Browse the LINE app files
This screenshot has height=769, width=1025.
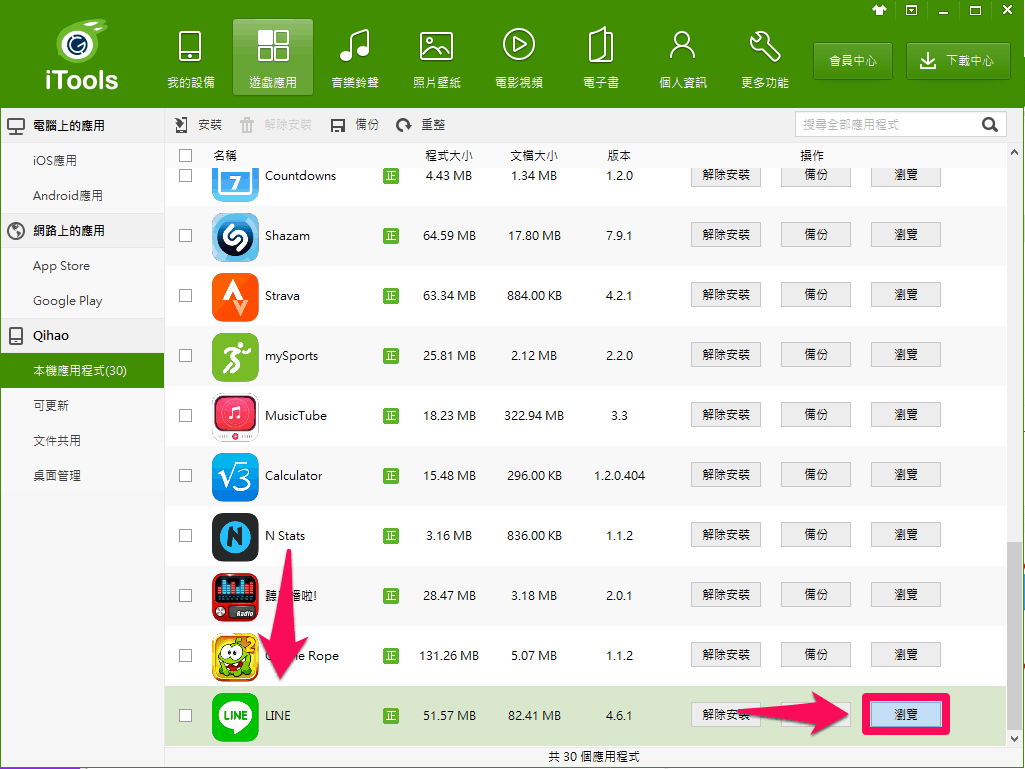906,715
